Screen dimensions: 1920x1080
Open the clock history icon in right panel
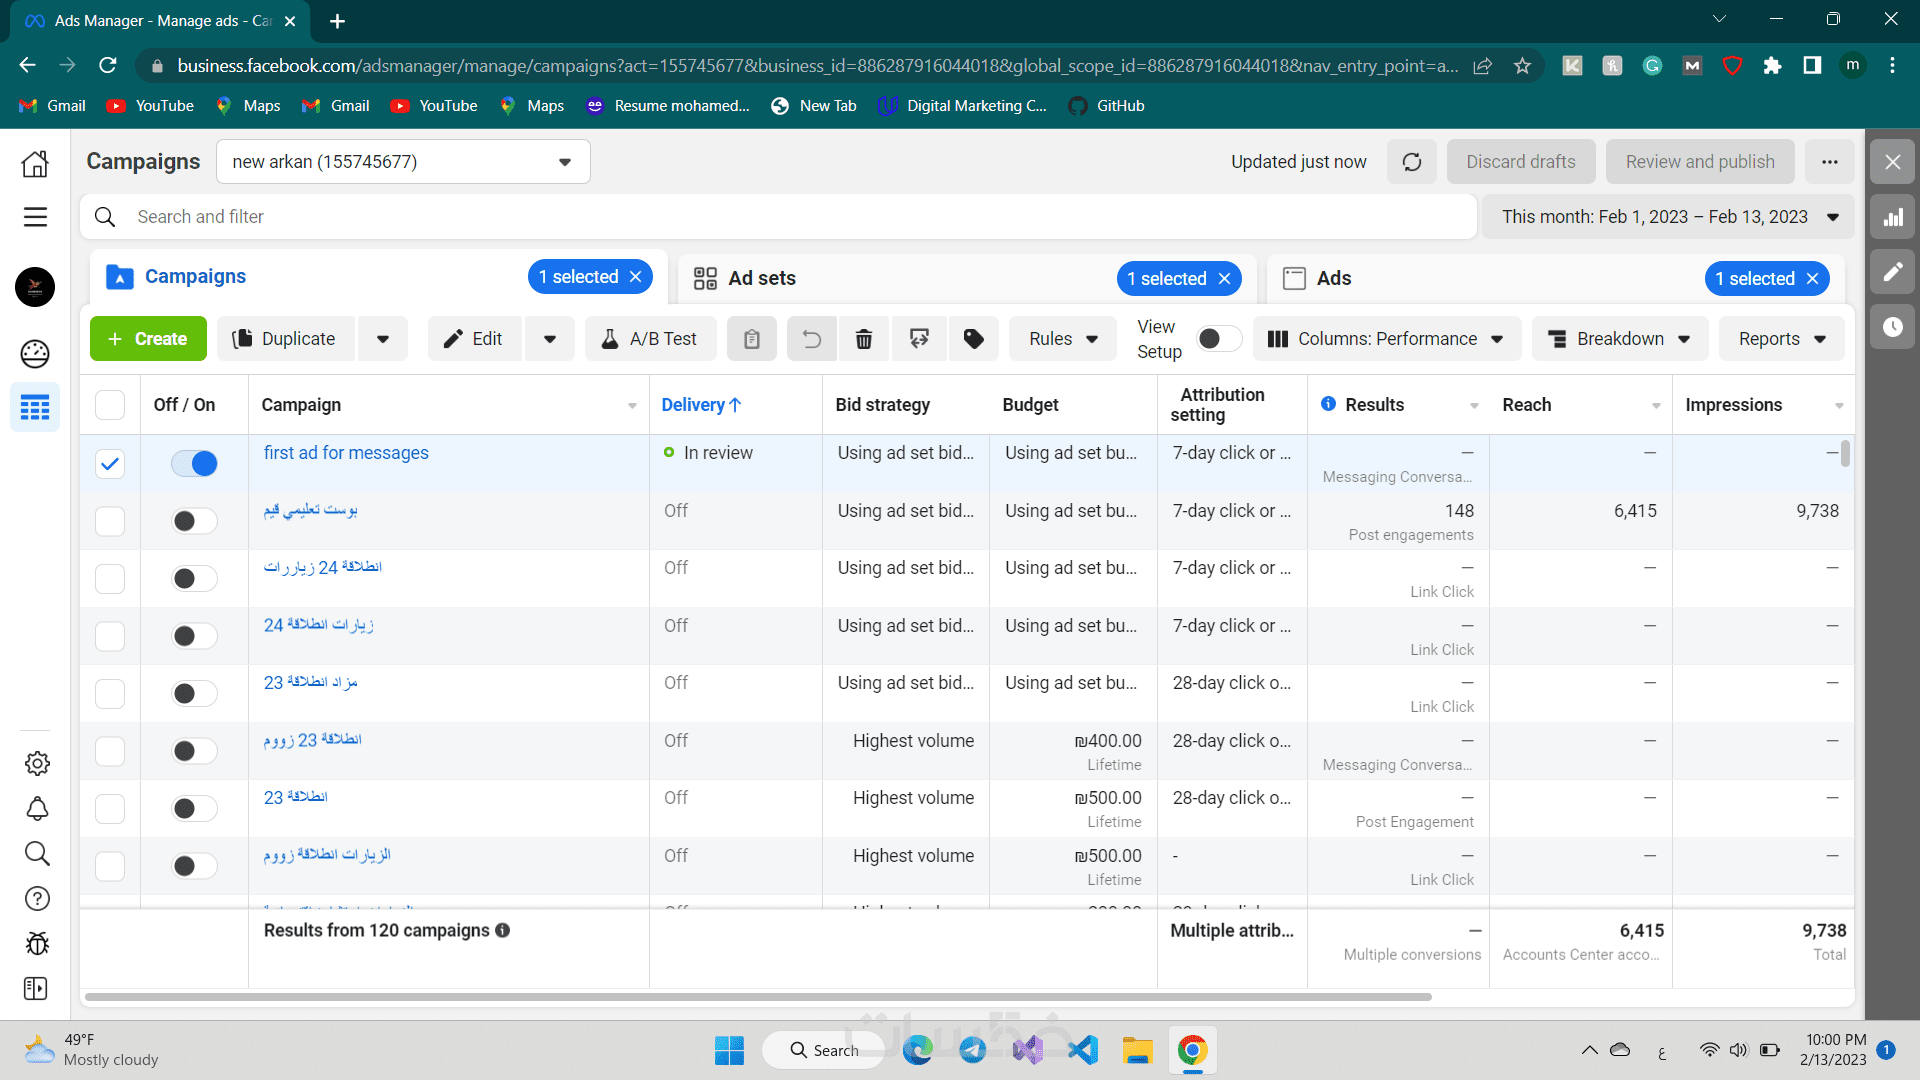coord(1893,327)
